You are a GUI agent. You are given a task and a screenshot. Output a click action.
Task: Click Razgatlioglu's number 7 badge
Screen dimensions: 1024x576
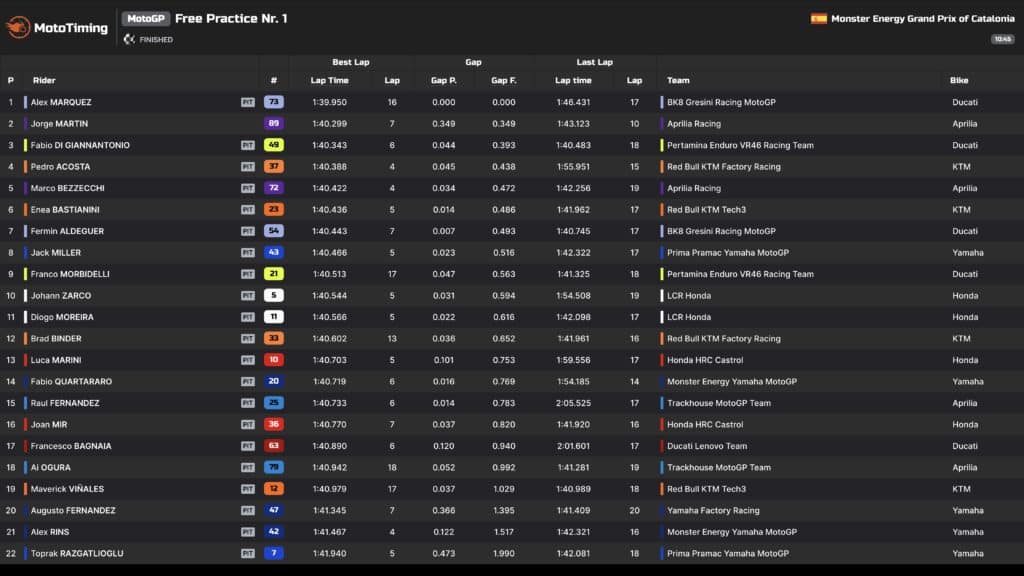tap(274, 554)
